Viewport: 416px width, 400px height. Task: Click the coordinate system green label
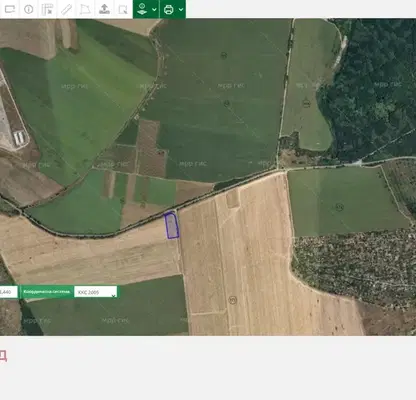47,292
